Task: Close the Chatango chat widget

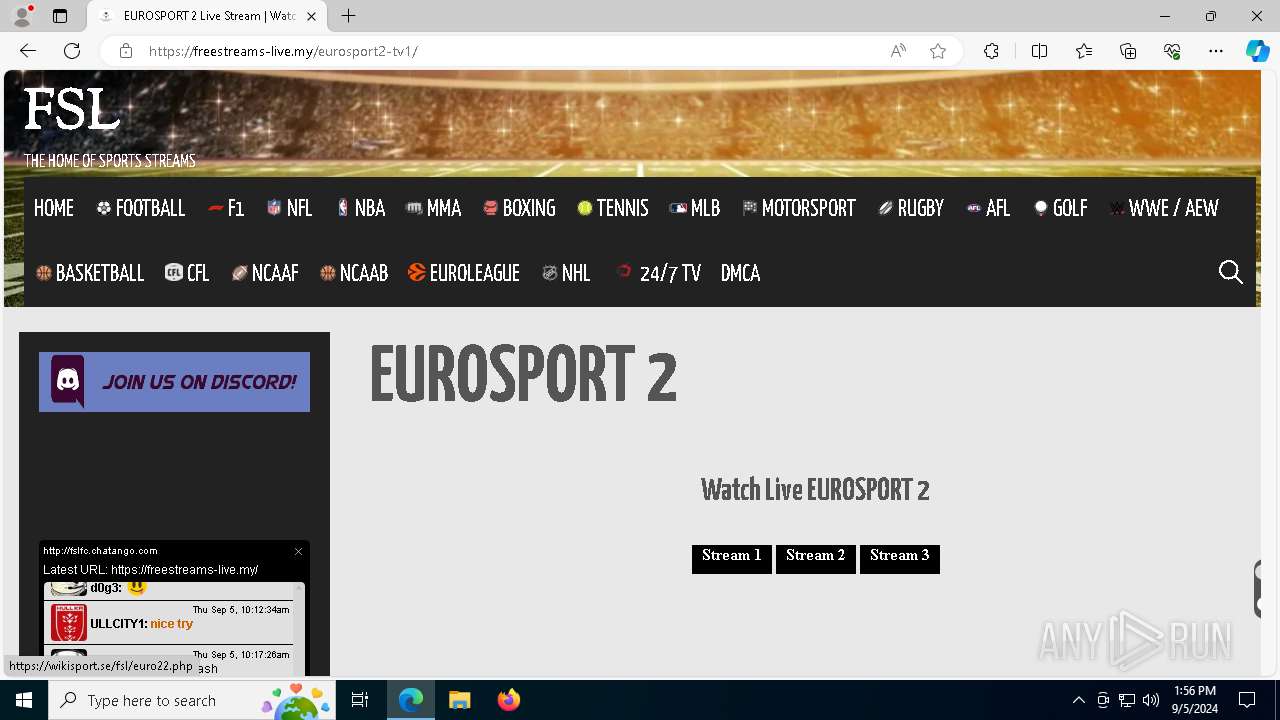Action: [x=298, y=551]
